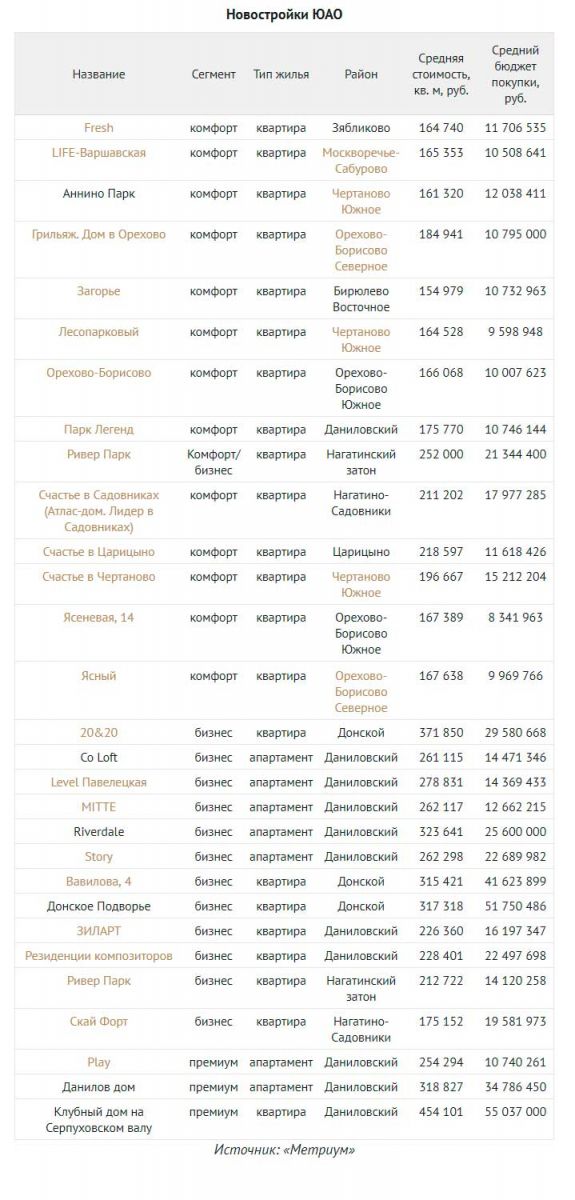Click the Счастье в Царицыно link
The image size is (575, 1200).
coord(98,552)
